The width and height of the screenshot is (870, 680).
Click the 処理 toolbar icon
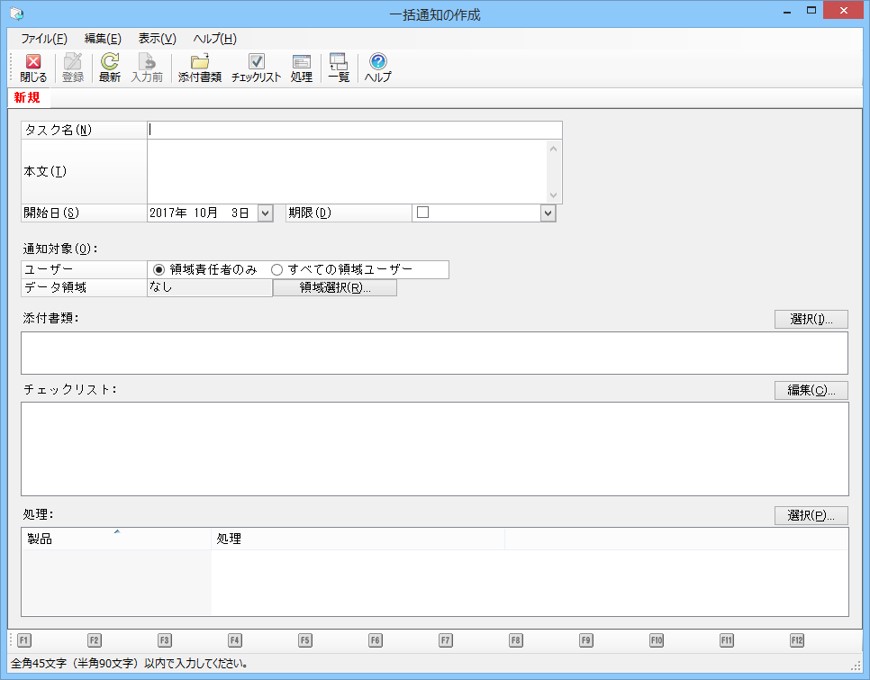[x=301, y=62]
